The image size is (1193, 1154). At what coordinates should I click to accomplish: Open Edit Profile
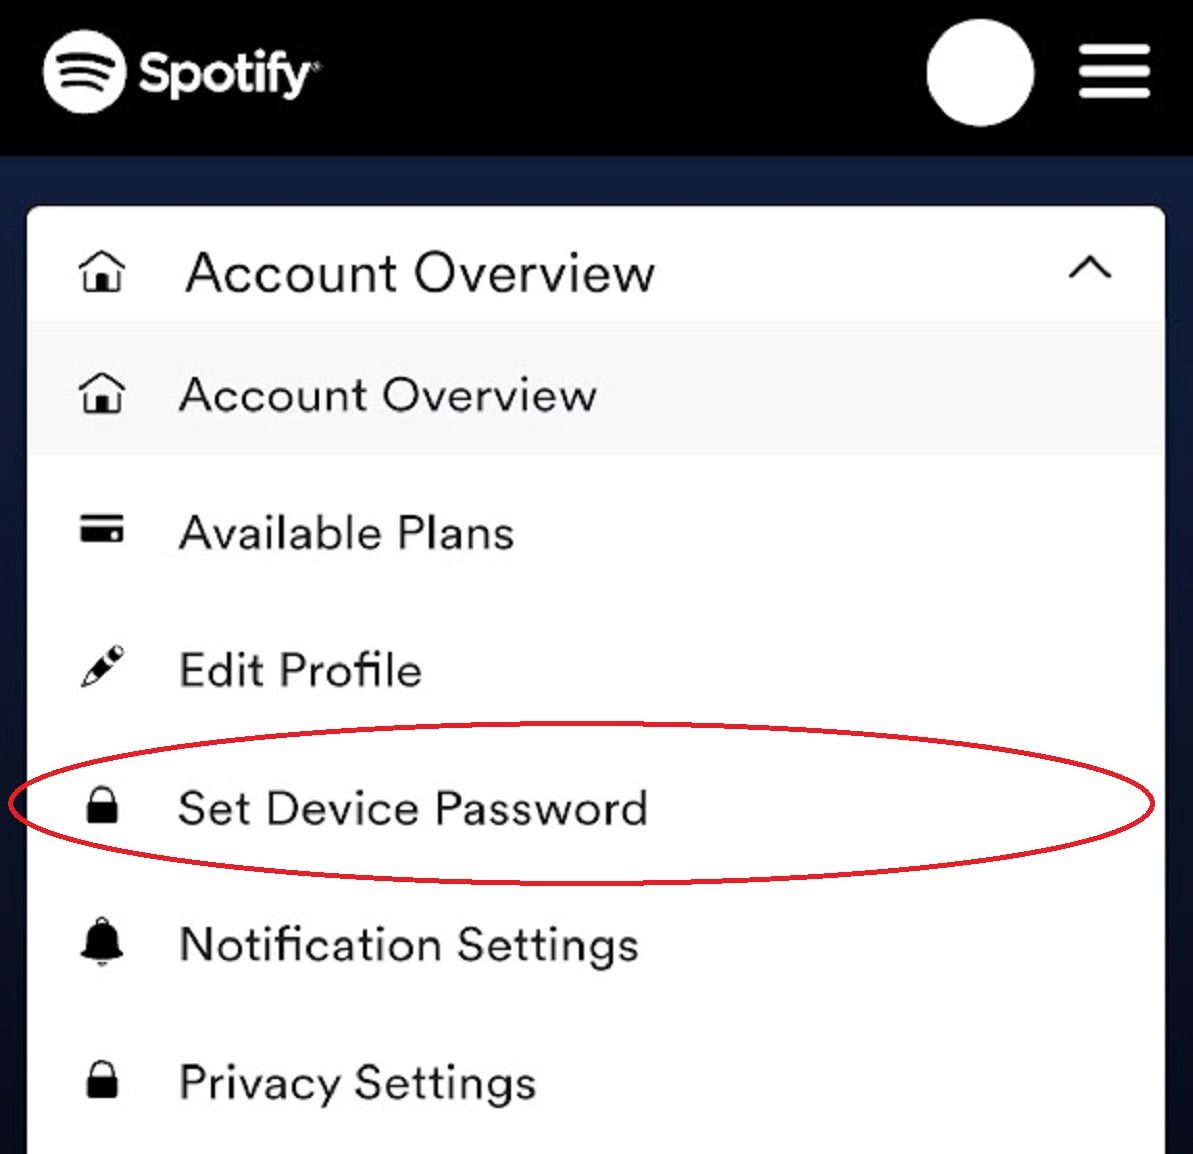point(300,669)
